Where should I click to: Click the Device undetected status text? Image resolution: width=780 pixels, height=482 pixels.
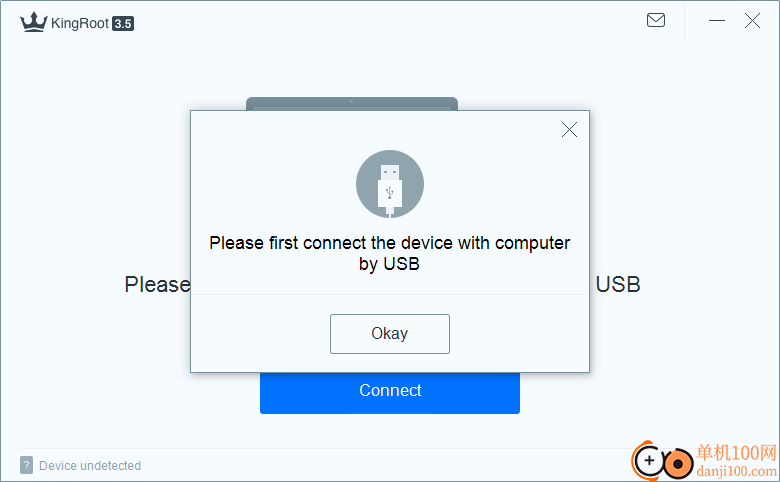point(90,466)
